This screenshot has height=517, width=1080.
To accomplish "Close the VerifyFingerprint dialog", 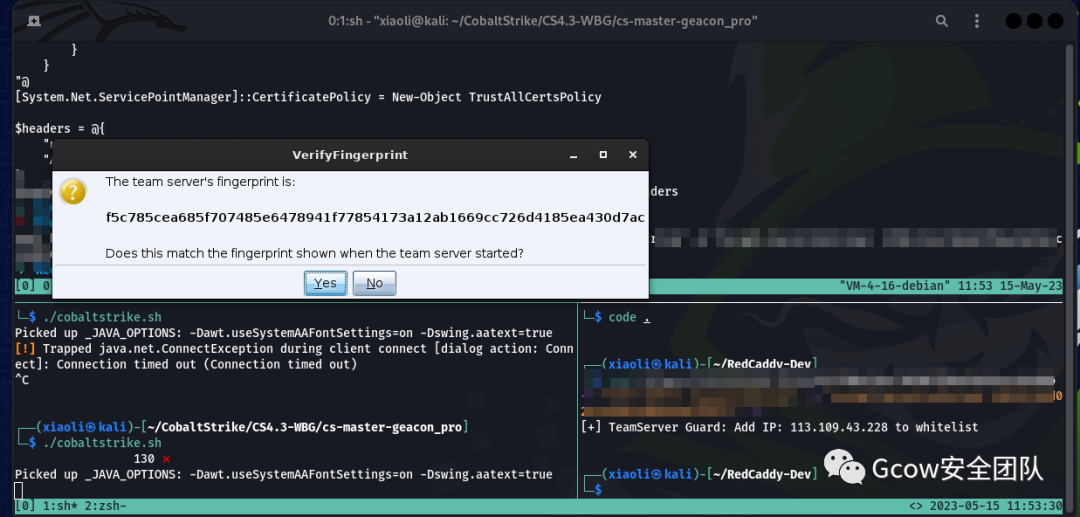I will coord(632,155).
